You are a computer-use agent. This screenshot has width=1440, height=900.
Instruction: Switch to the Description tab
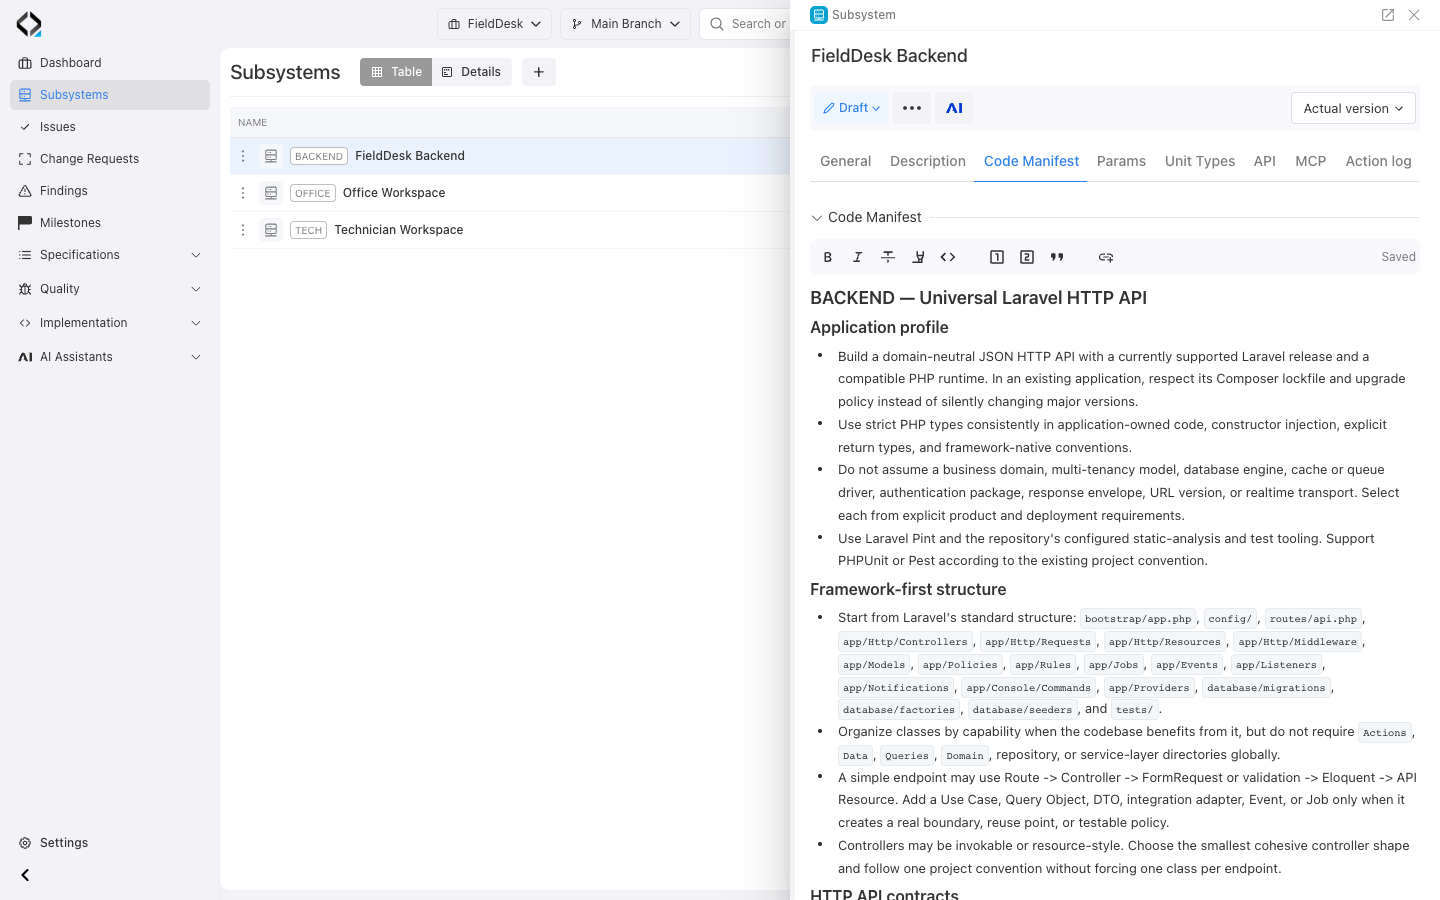[x=928, y=161]
